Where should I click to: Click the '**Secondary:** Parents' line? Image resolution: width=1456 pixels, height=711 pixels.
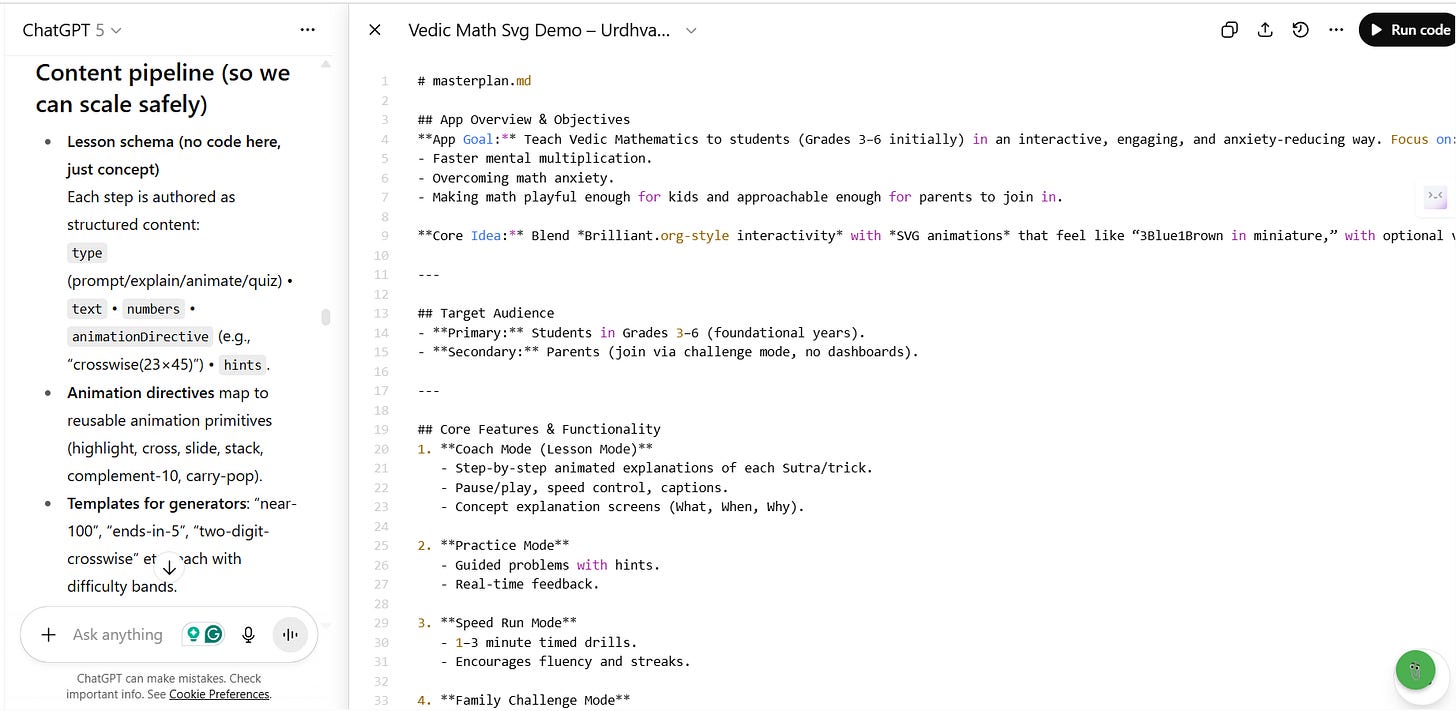[x=667, y=352]
